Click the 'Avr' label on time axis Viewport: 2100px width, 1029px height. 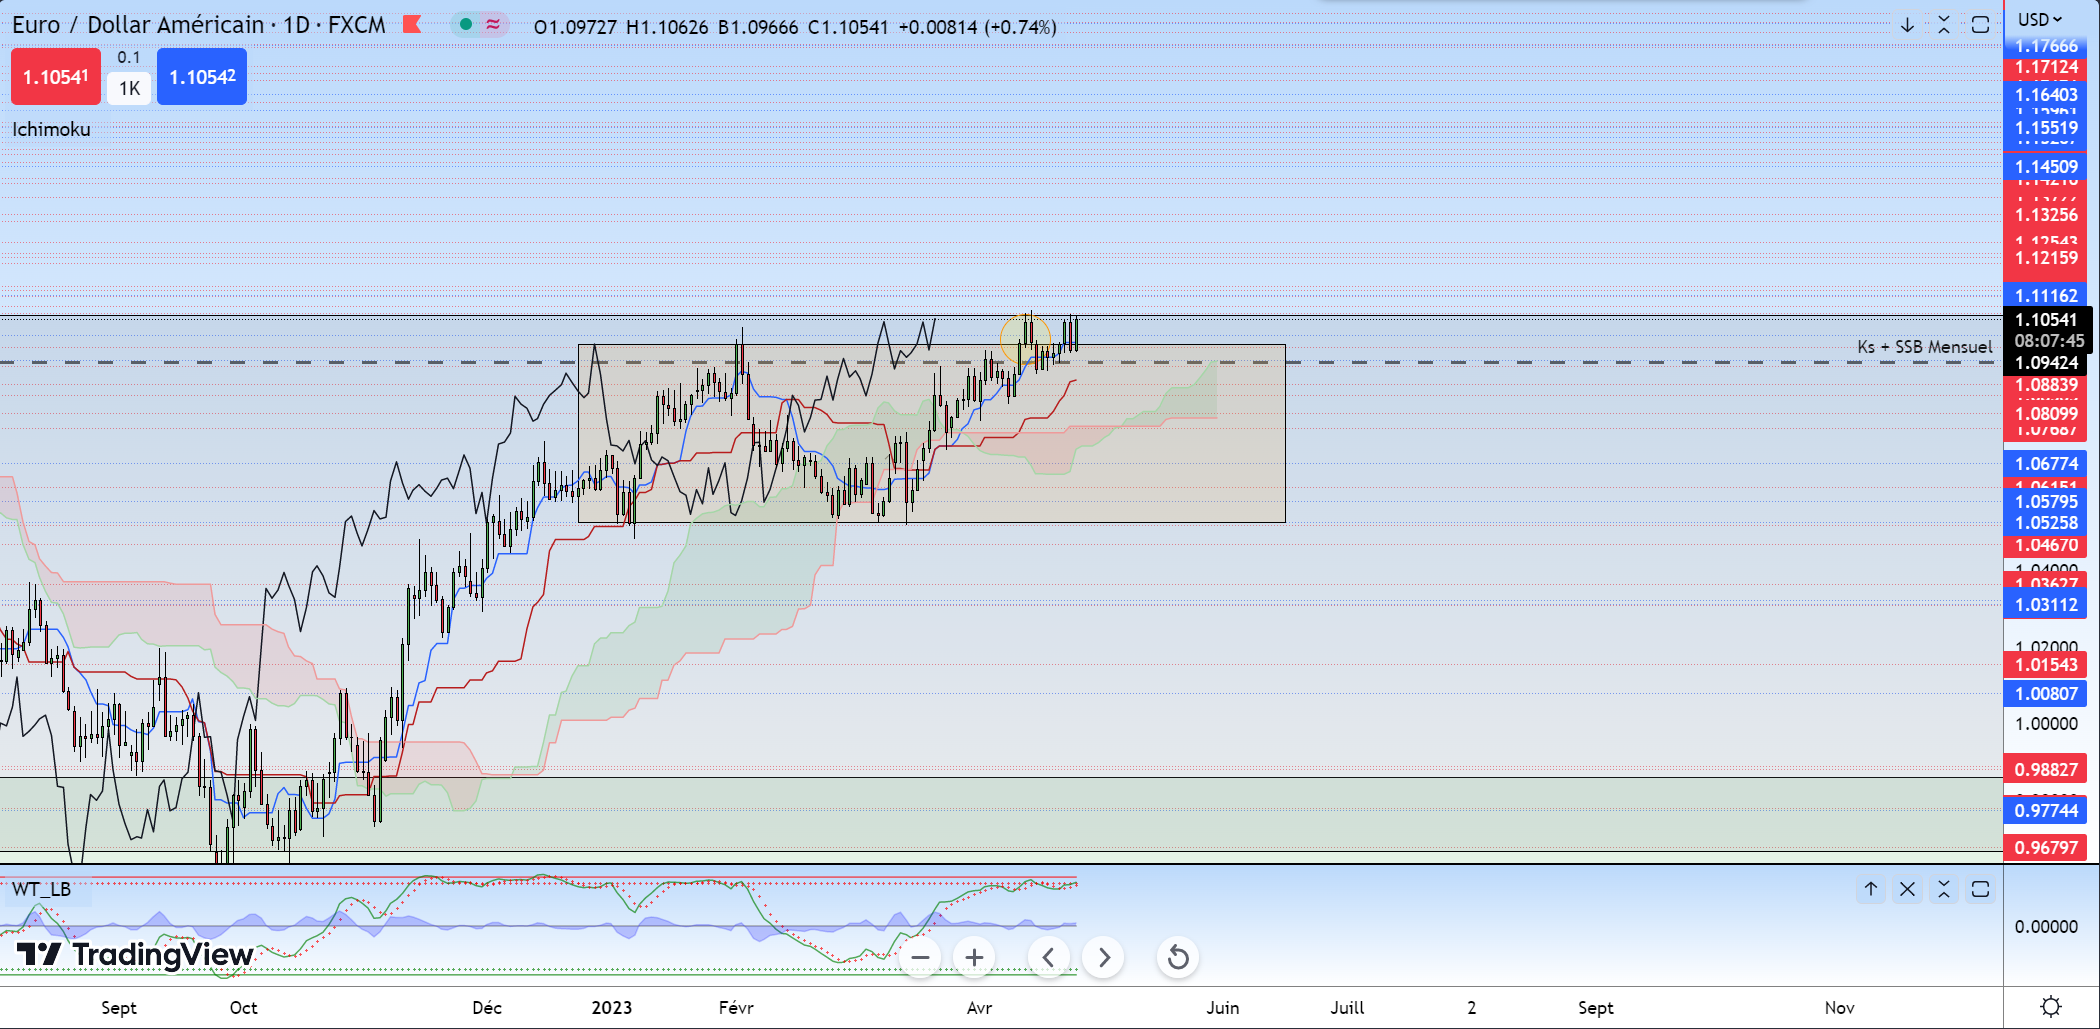(979, 1008)
